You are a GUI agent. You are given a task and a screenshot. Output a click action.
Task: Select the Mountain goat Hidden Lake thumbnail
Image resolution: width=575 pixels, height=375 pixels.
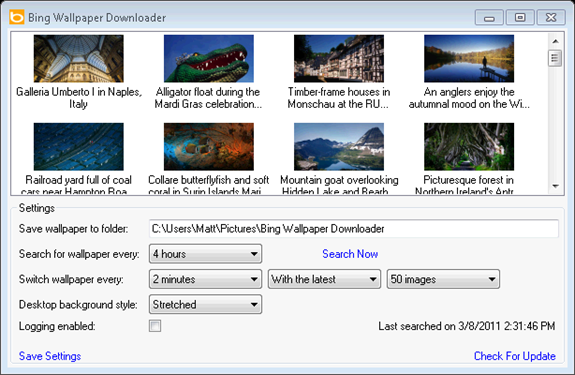339,147
